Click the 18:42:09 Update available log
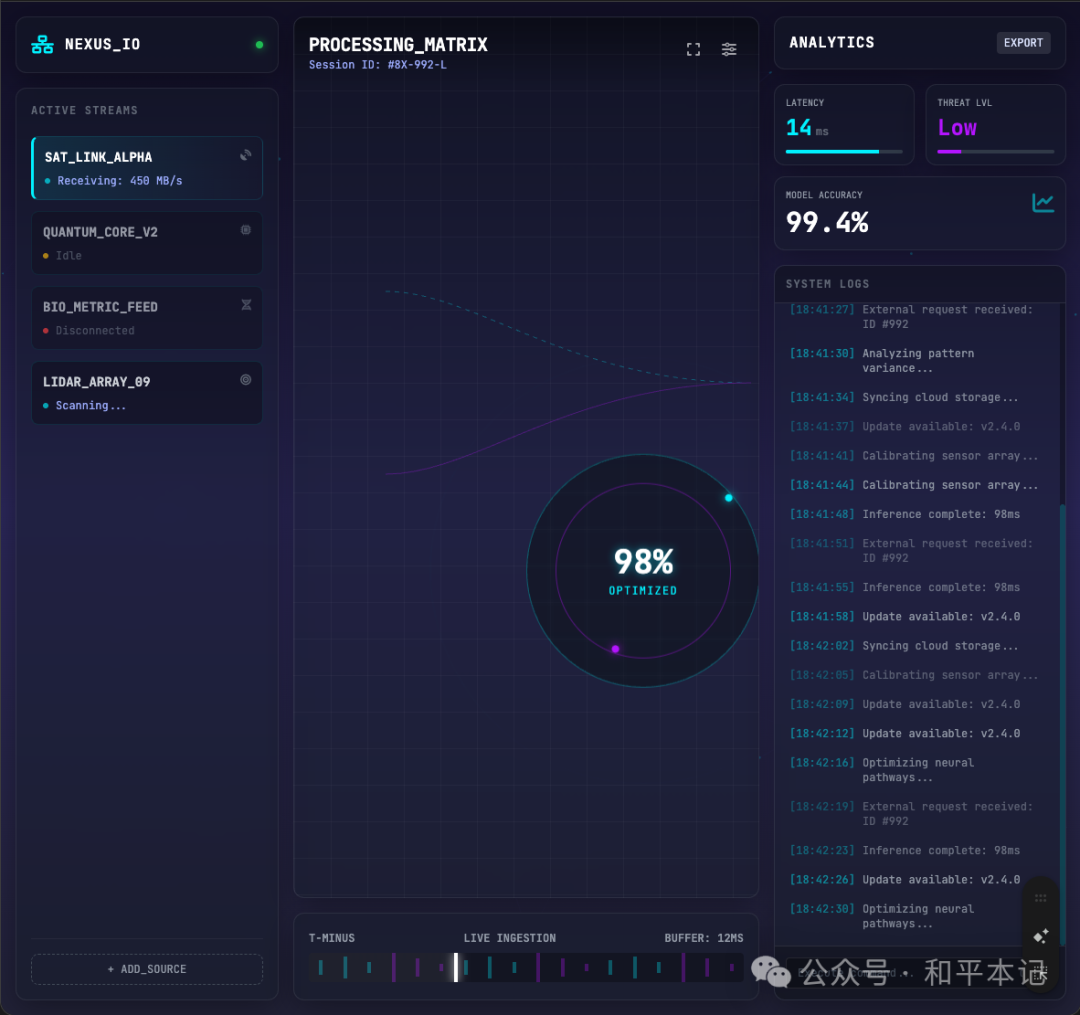Viewport: 1080px width, 1015px height. (x=905, y=704)
